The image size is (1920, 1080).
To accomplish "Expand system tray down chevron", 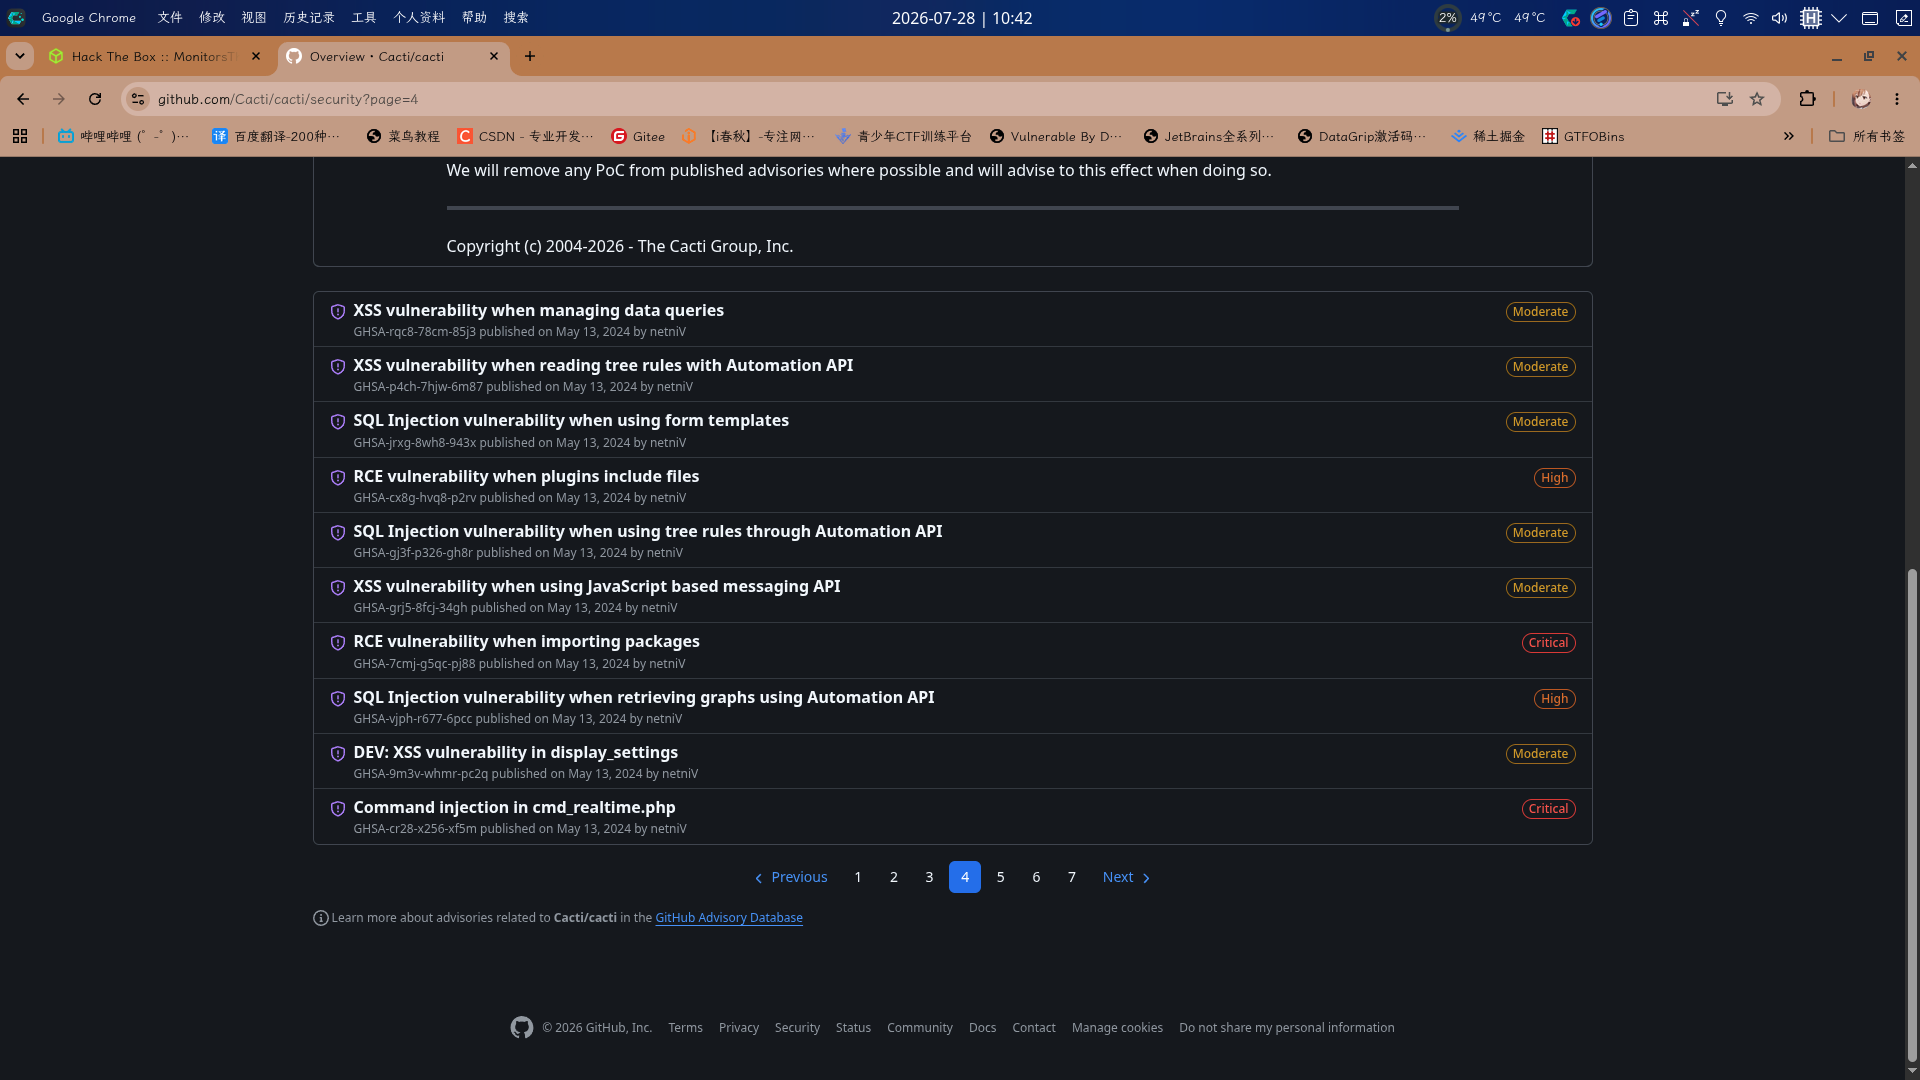I will pos(1839,18).
